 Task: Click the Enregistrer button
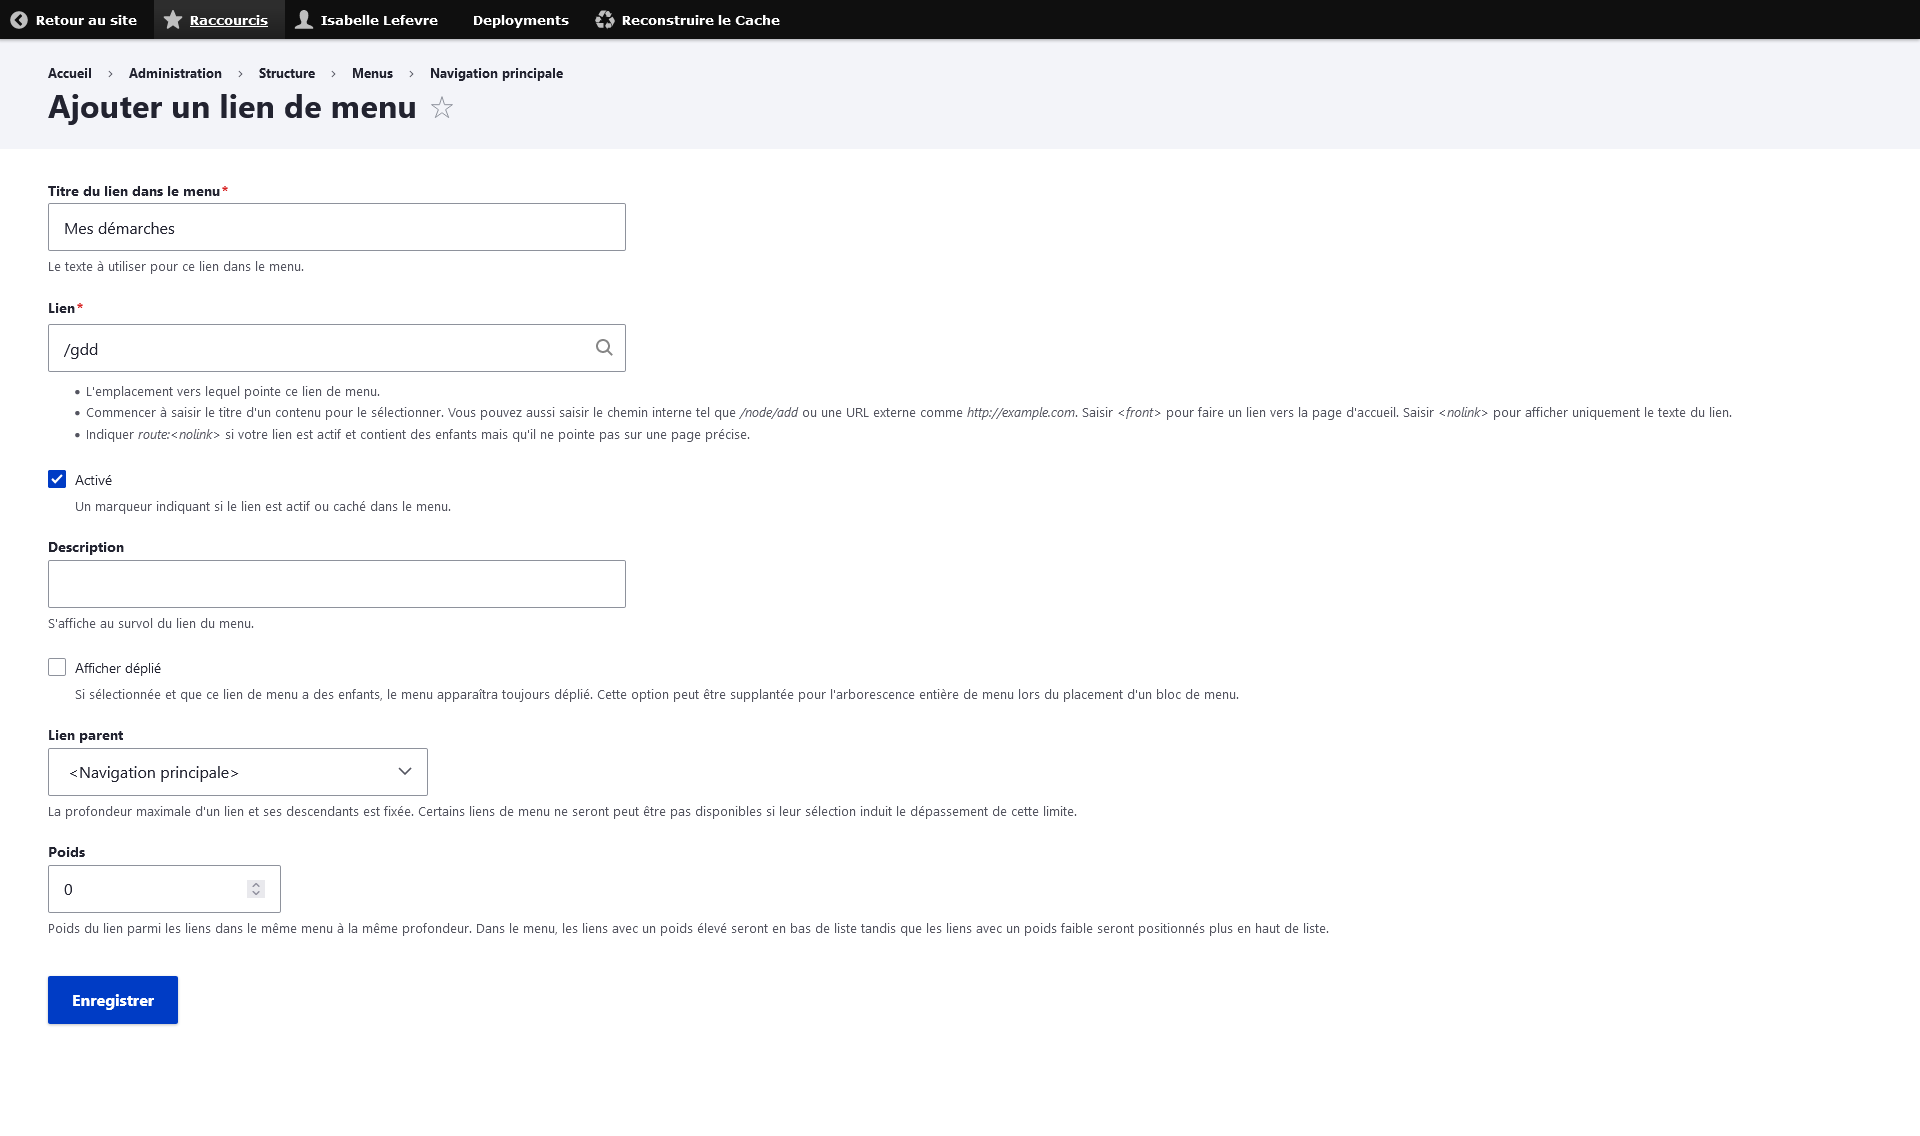[113, 1000]
